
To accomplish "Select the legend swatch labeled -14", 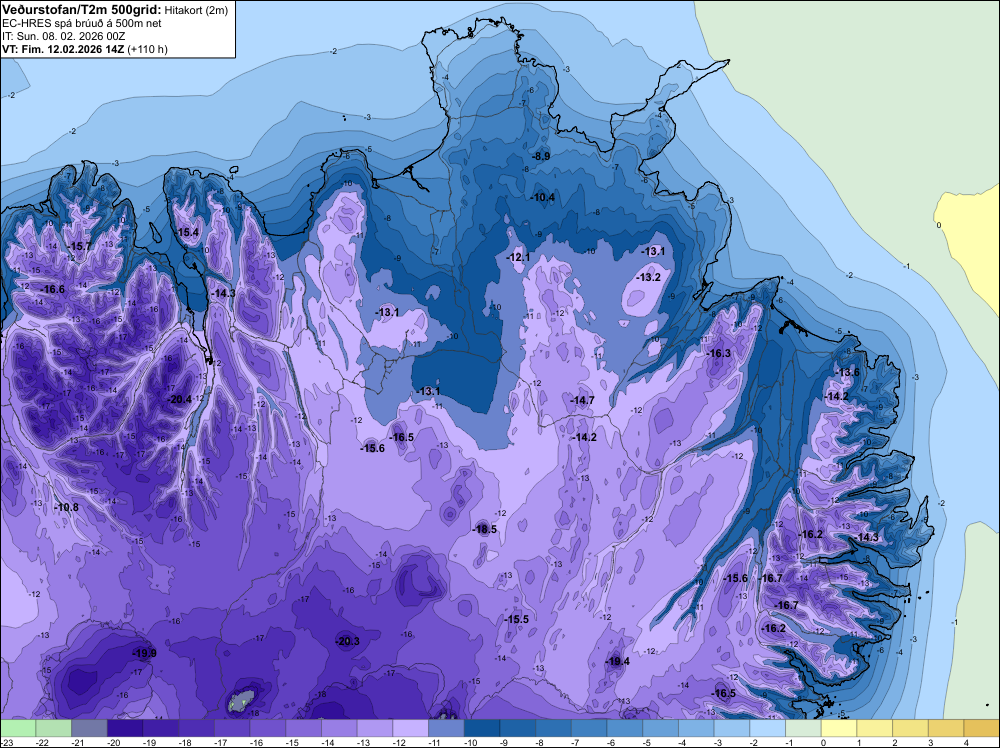I will point(339,728).
